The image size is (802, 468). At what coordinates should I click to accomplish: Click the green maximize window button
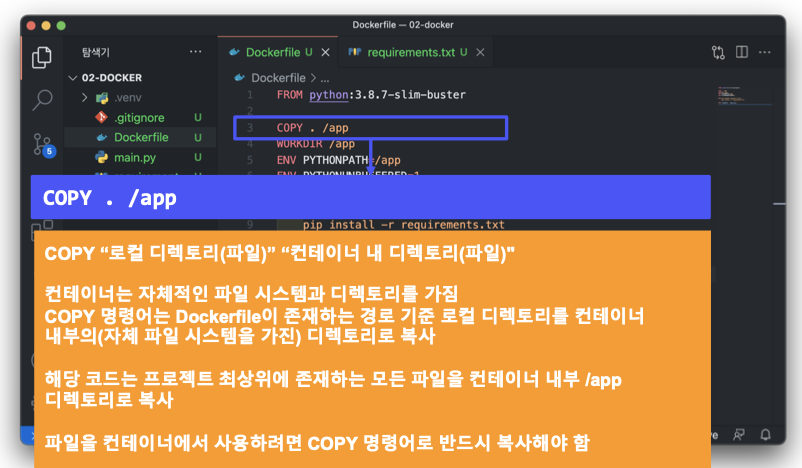click(61, 25)
